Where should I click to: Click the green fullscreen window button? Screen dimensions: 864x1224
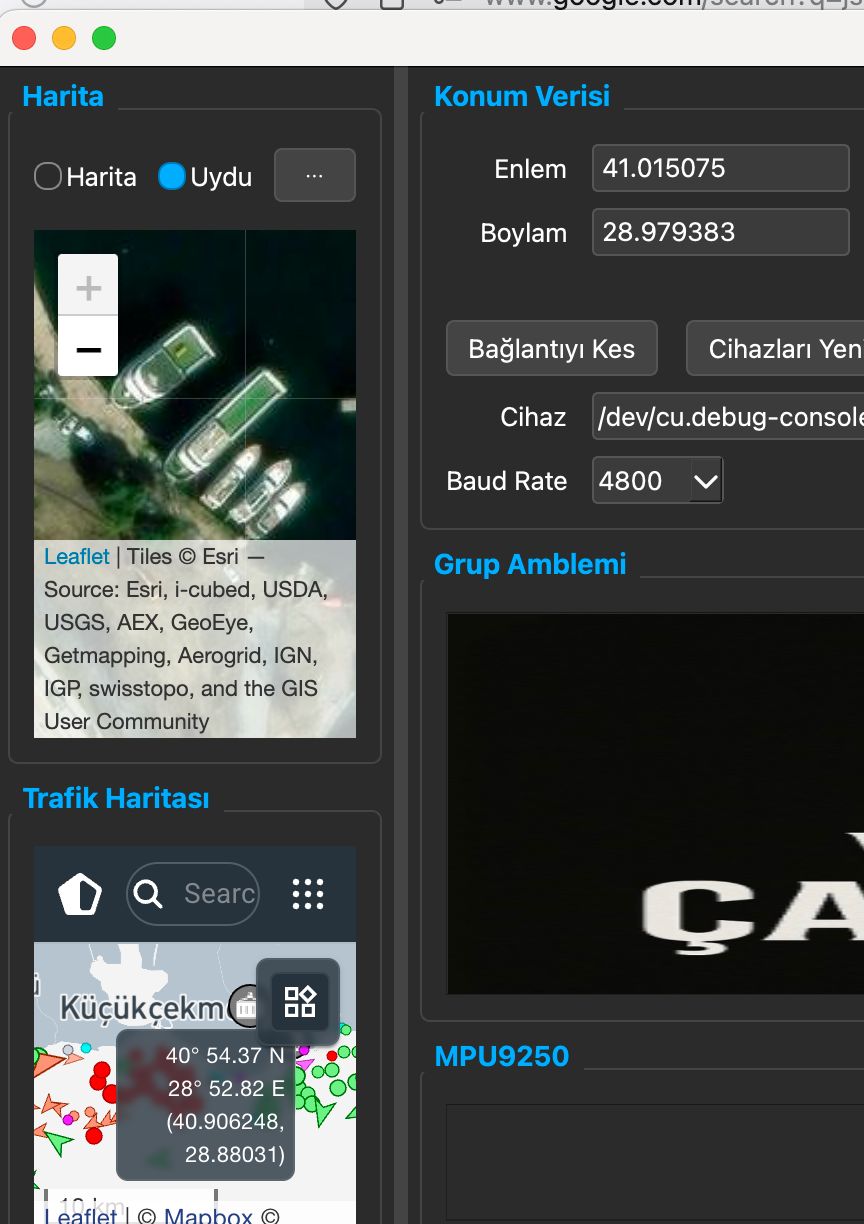click(x=104, y=39)
